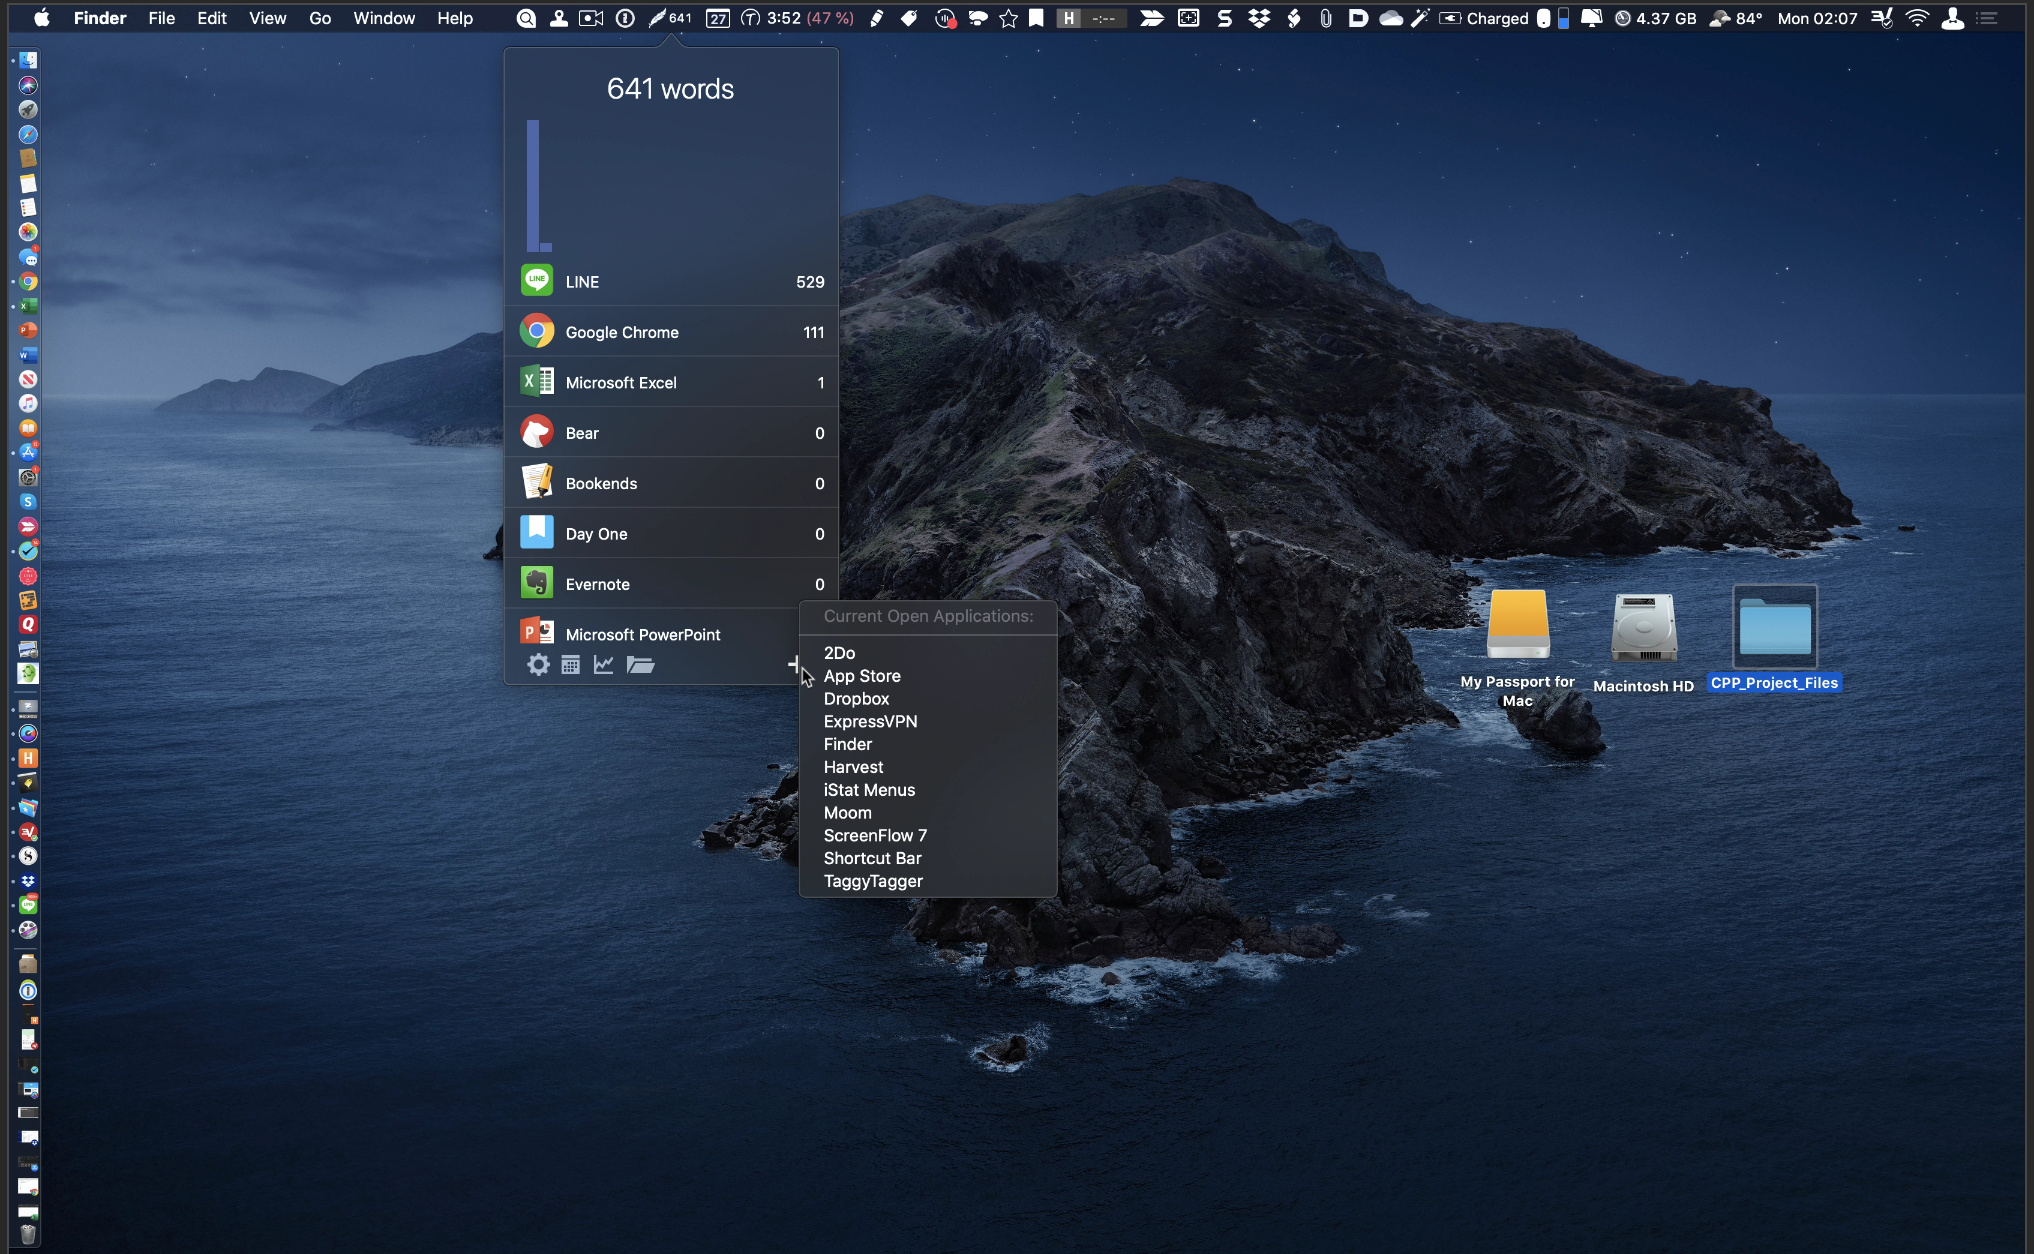
Task: Select the Google Chrome row
Action: (671, 332)
